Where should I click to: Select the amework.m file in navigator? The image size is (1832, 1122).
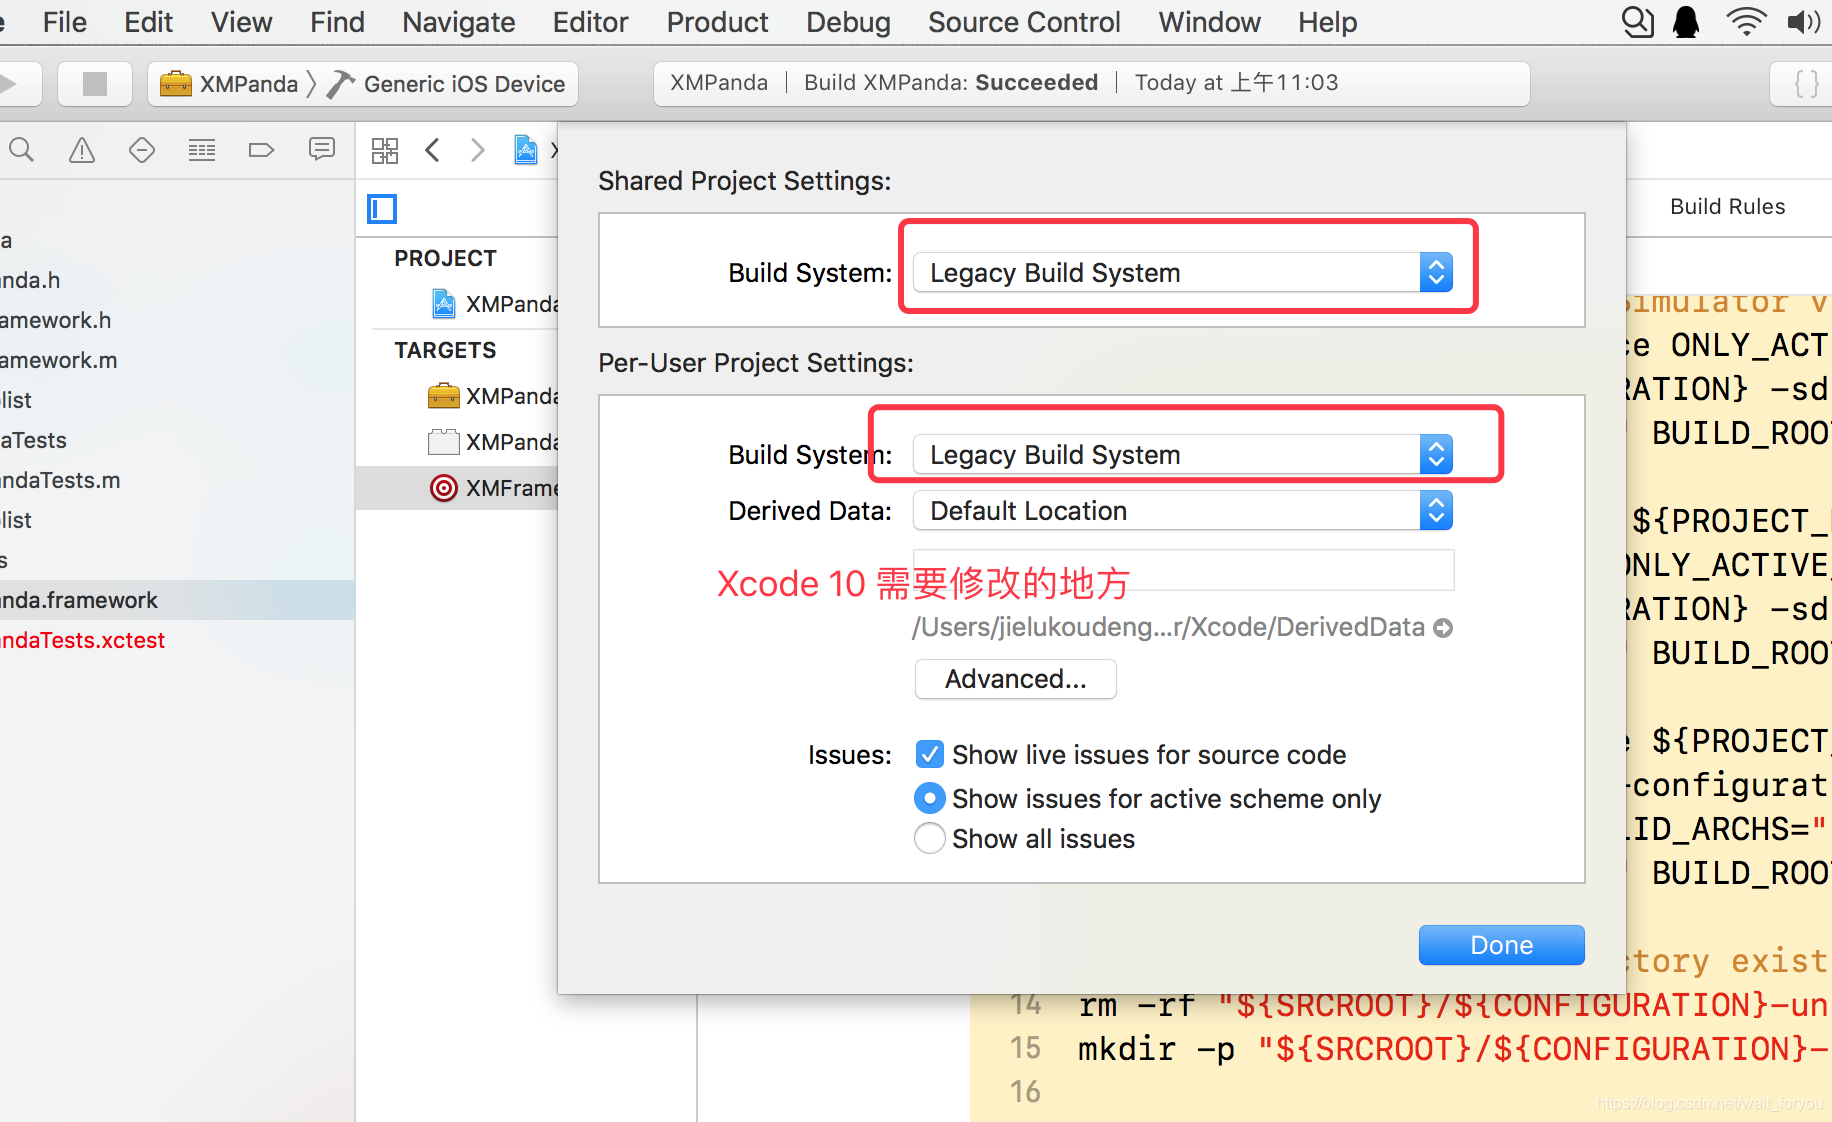(x=59, y=360)
